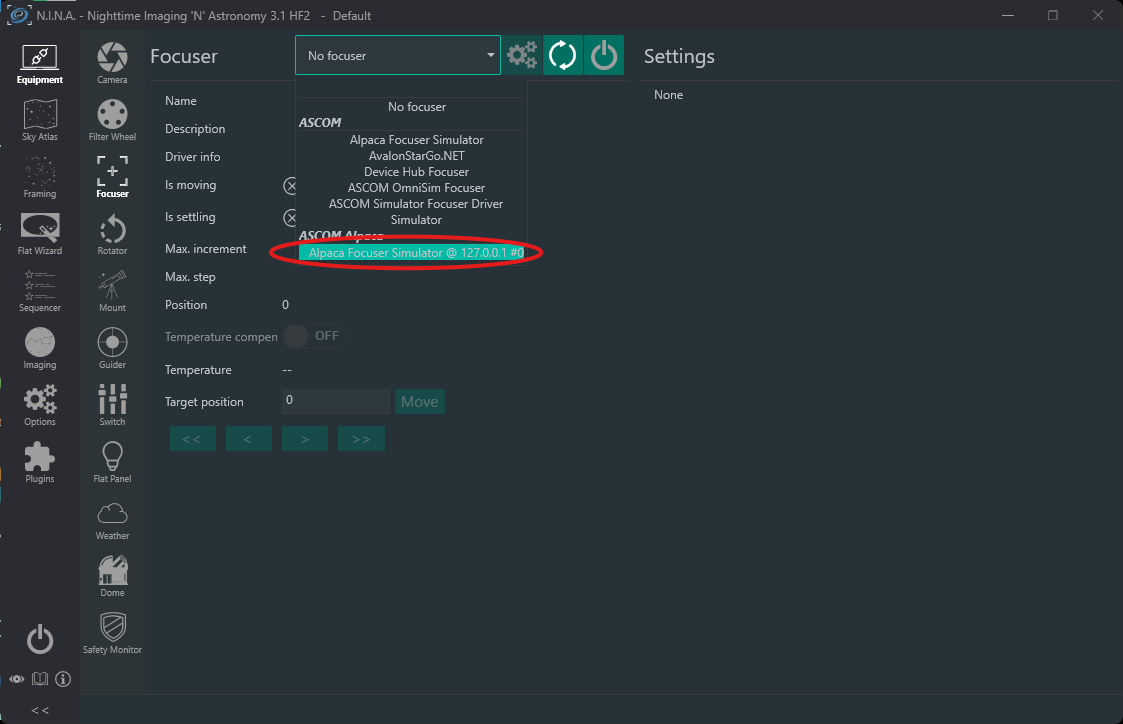Select Alpaca Focuser Simulator @ 127.0.0.1 #0

(412, 253)
